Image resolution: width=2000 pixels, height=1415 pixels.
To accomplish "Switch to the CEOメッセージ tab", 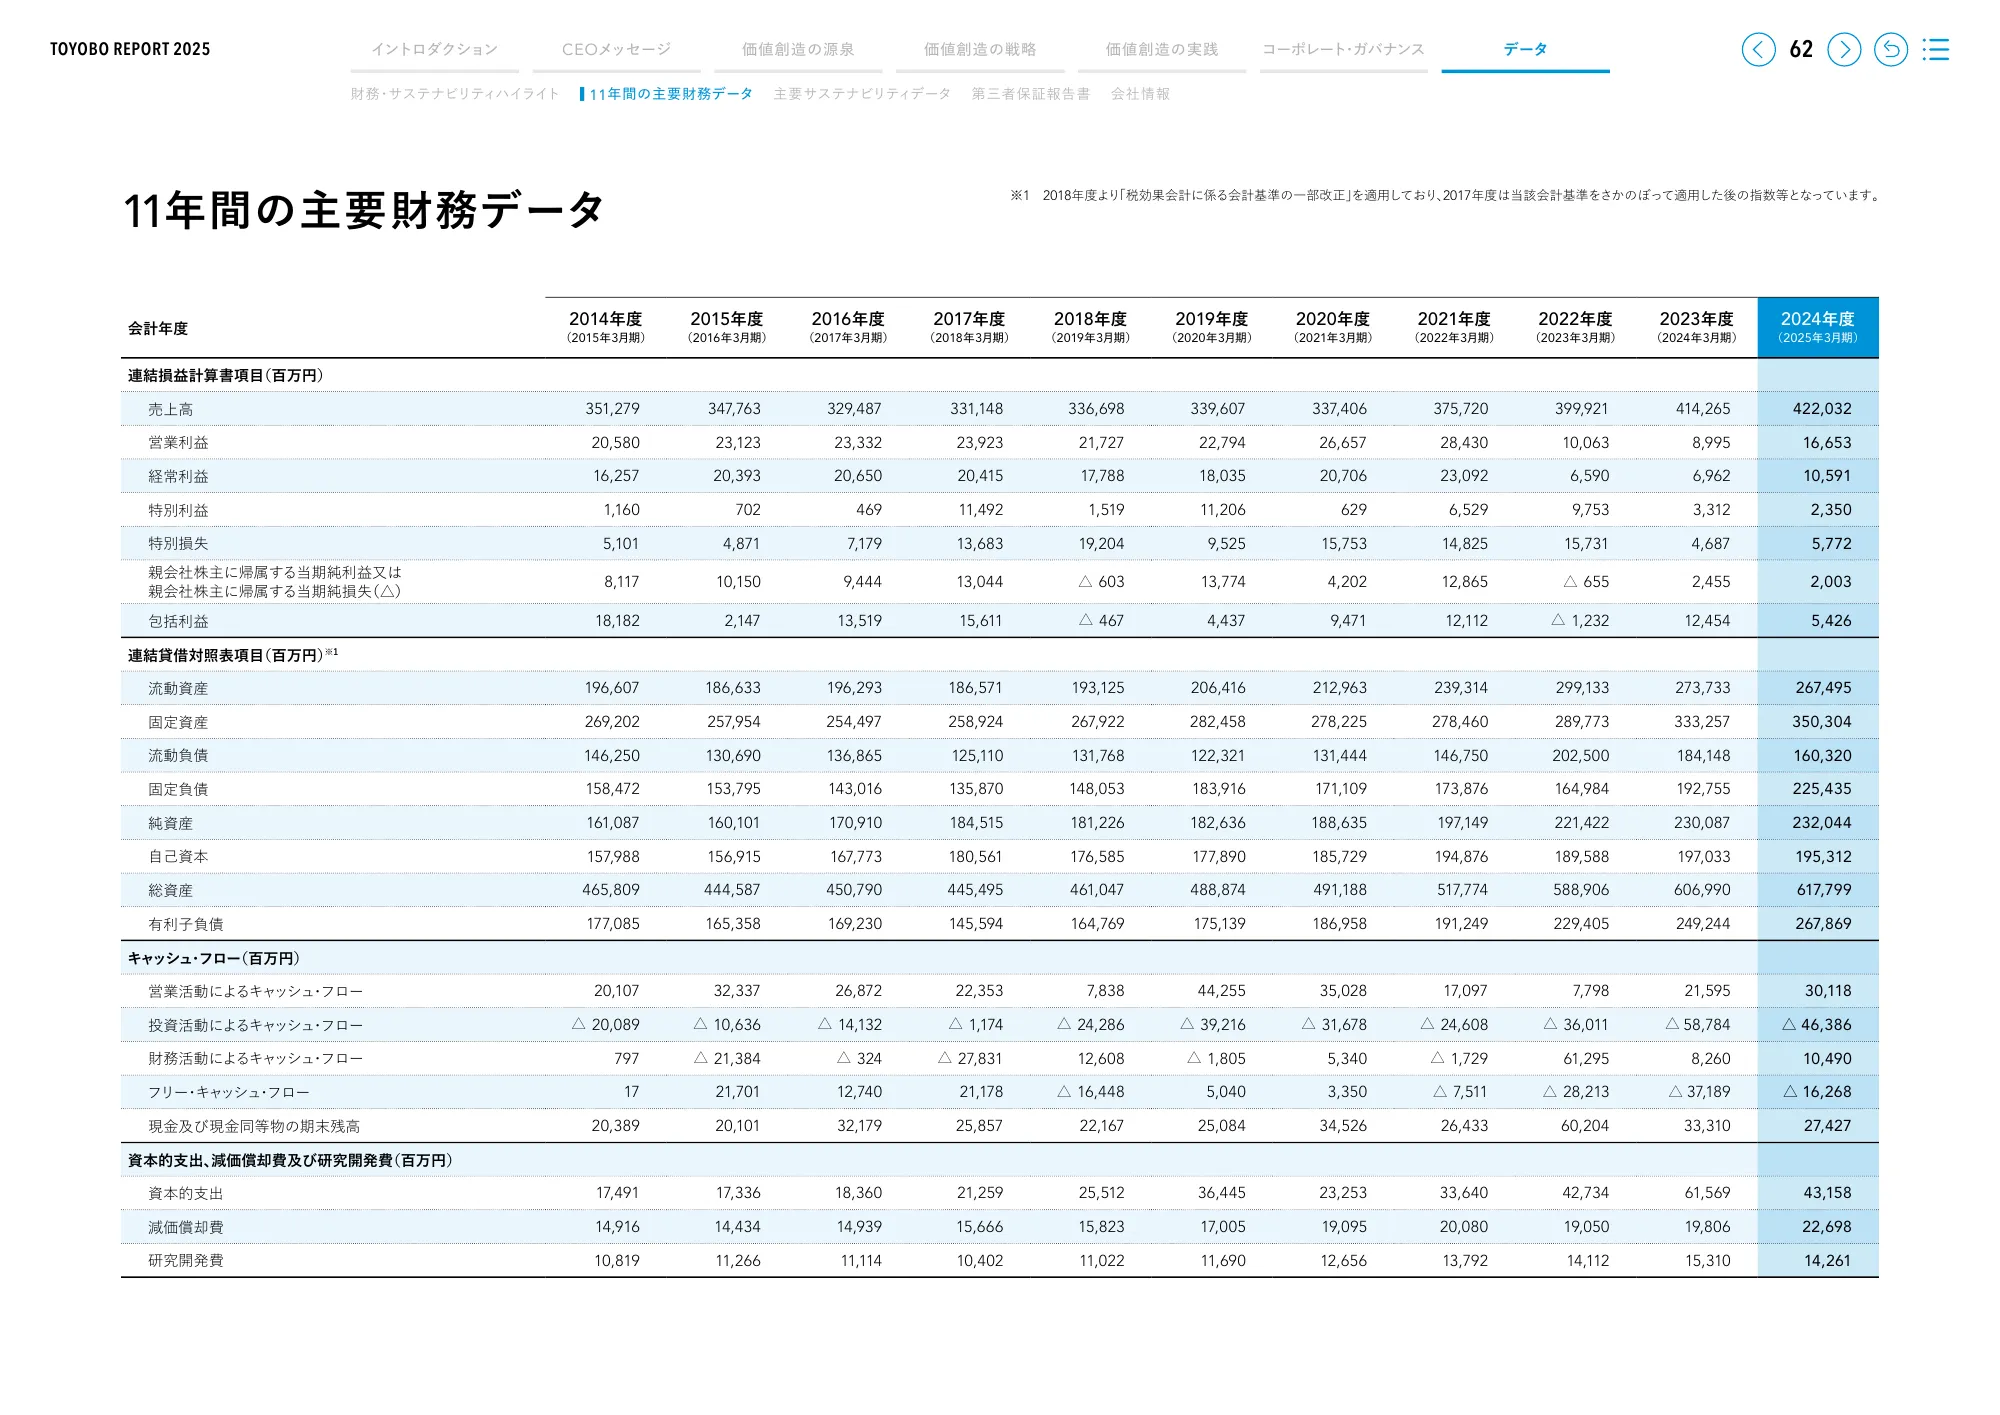I will [x=616, y=49].
